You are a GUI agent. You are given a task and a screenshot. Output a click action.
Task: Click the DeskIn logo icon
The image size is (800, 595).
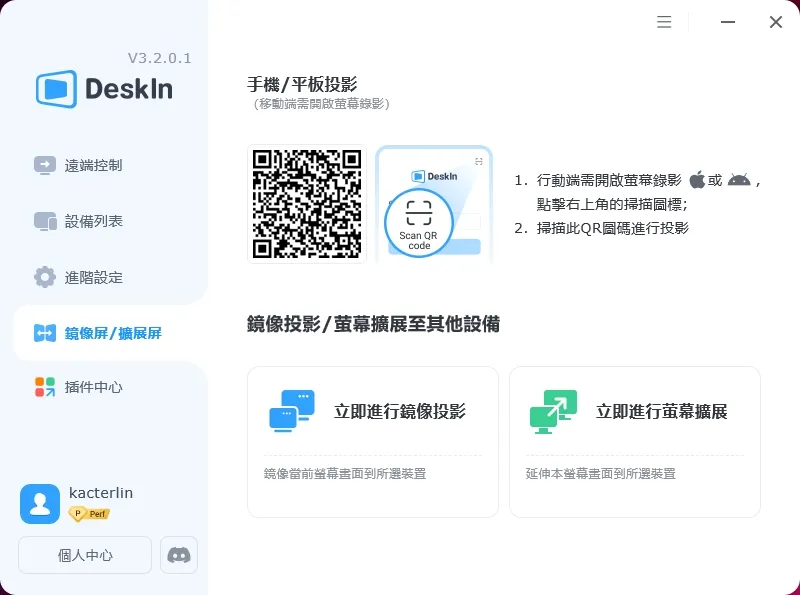pos(57,89)
